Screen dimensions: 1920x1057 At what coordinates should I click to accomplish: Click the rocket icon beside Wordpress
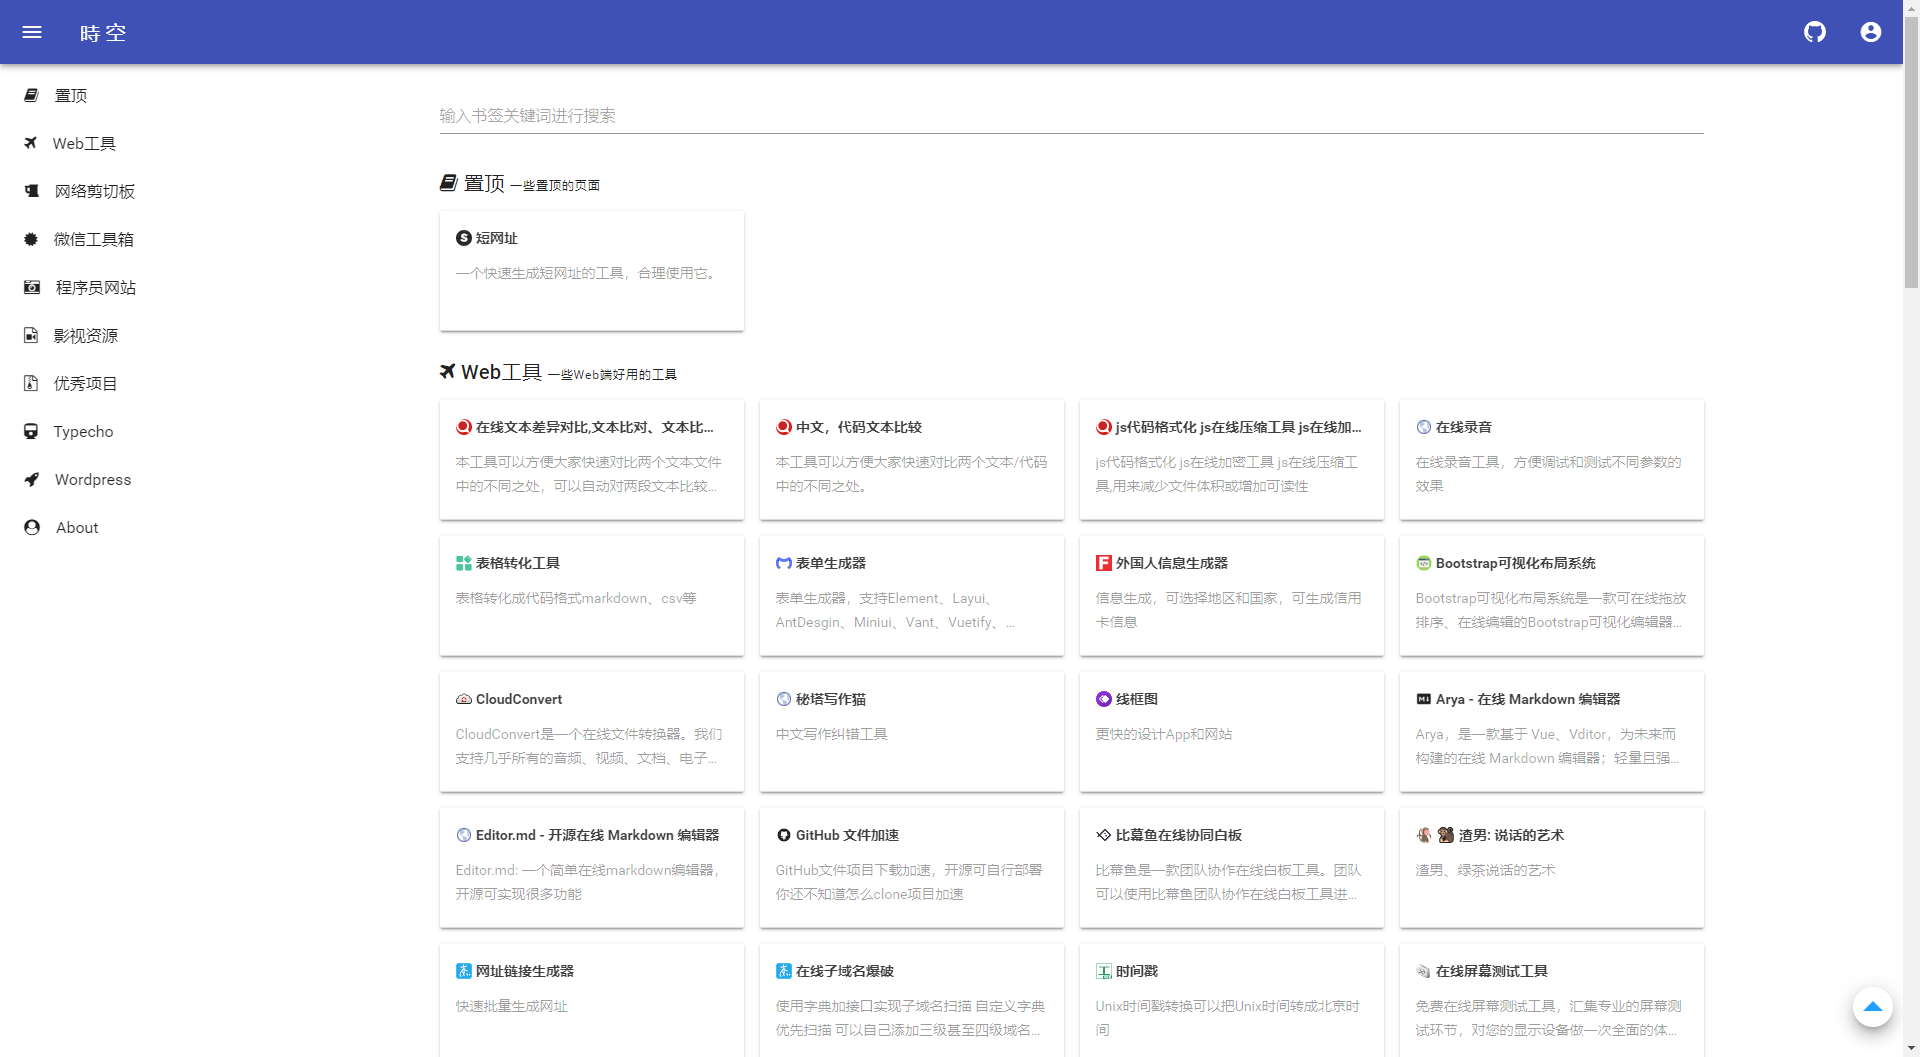point(32,479)
